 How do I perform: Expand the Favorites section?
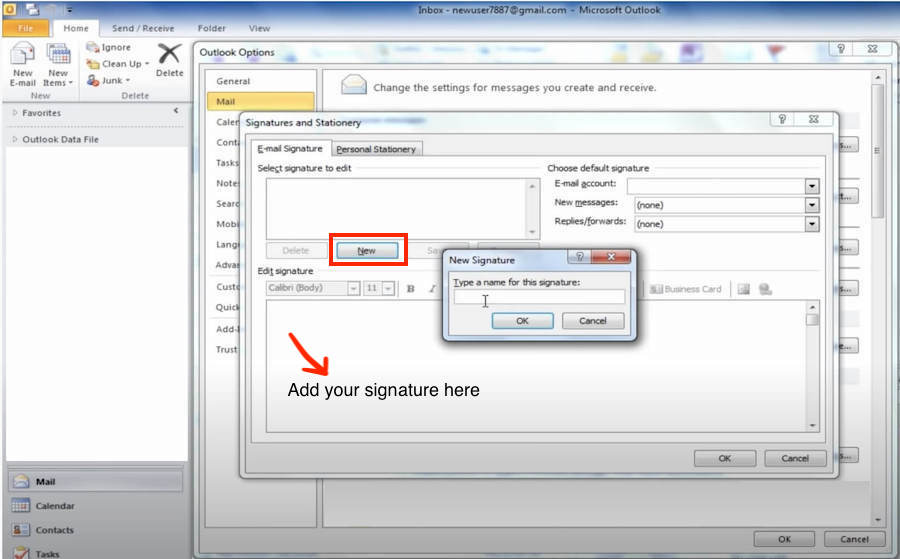coord(15,113)
